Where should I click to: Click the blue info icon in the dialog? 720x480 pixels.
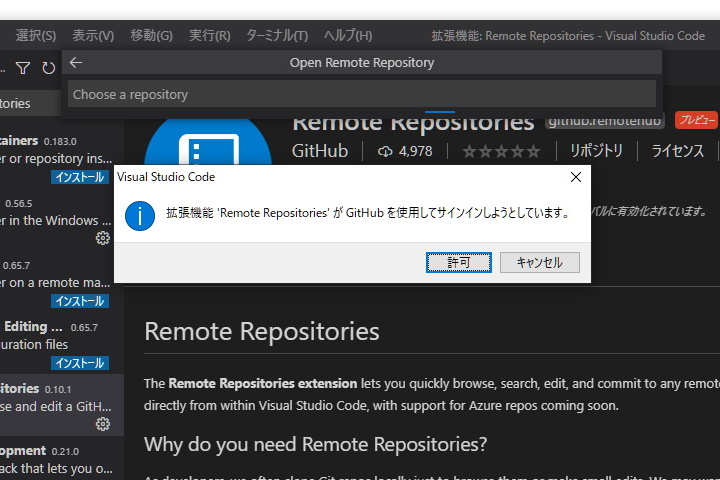coord(140,216)
